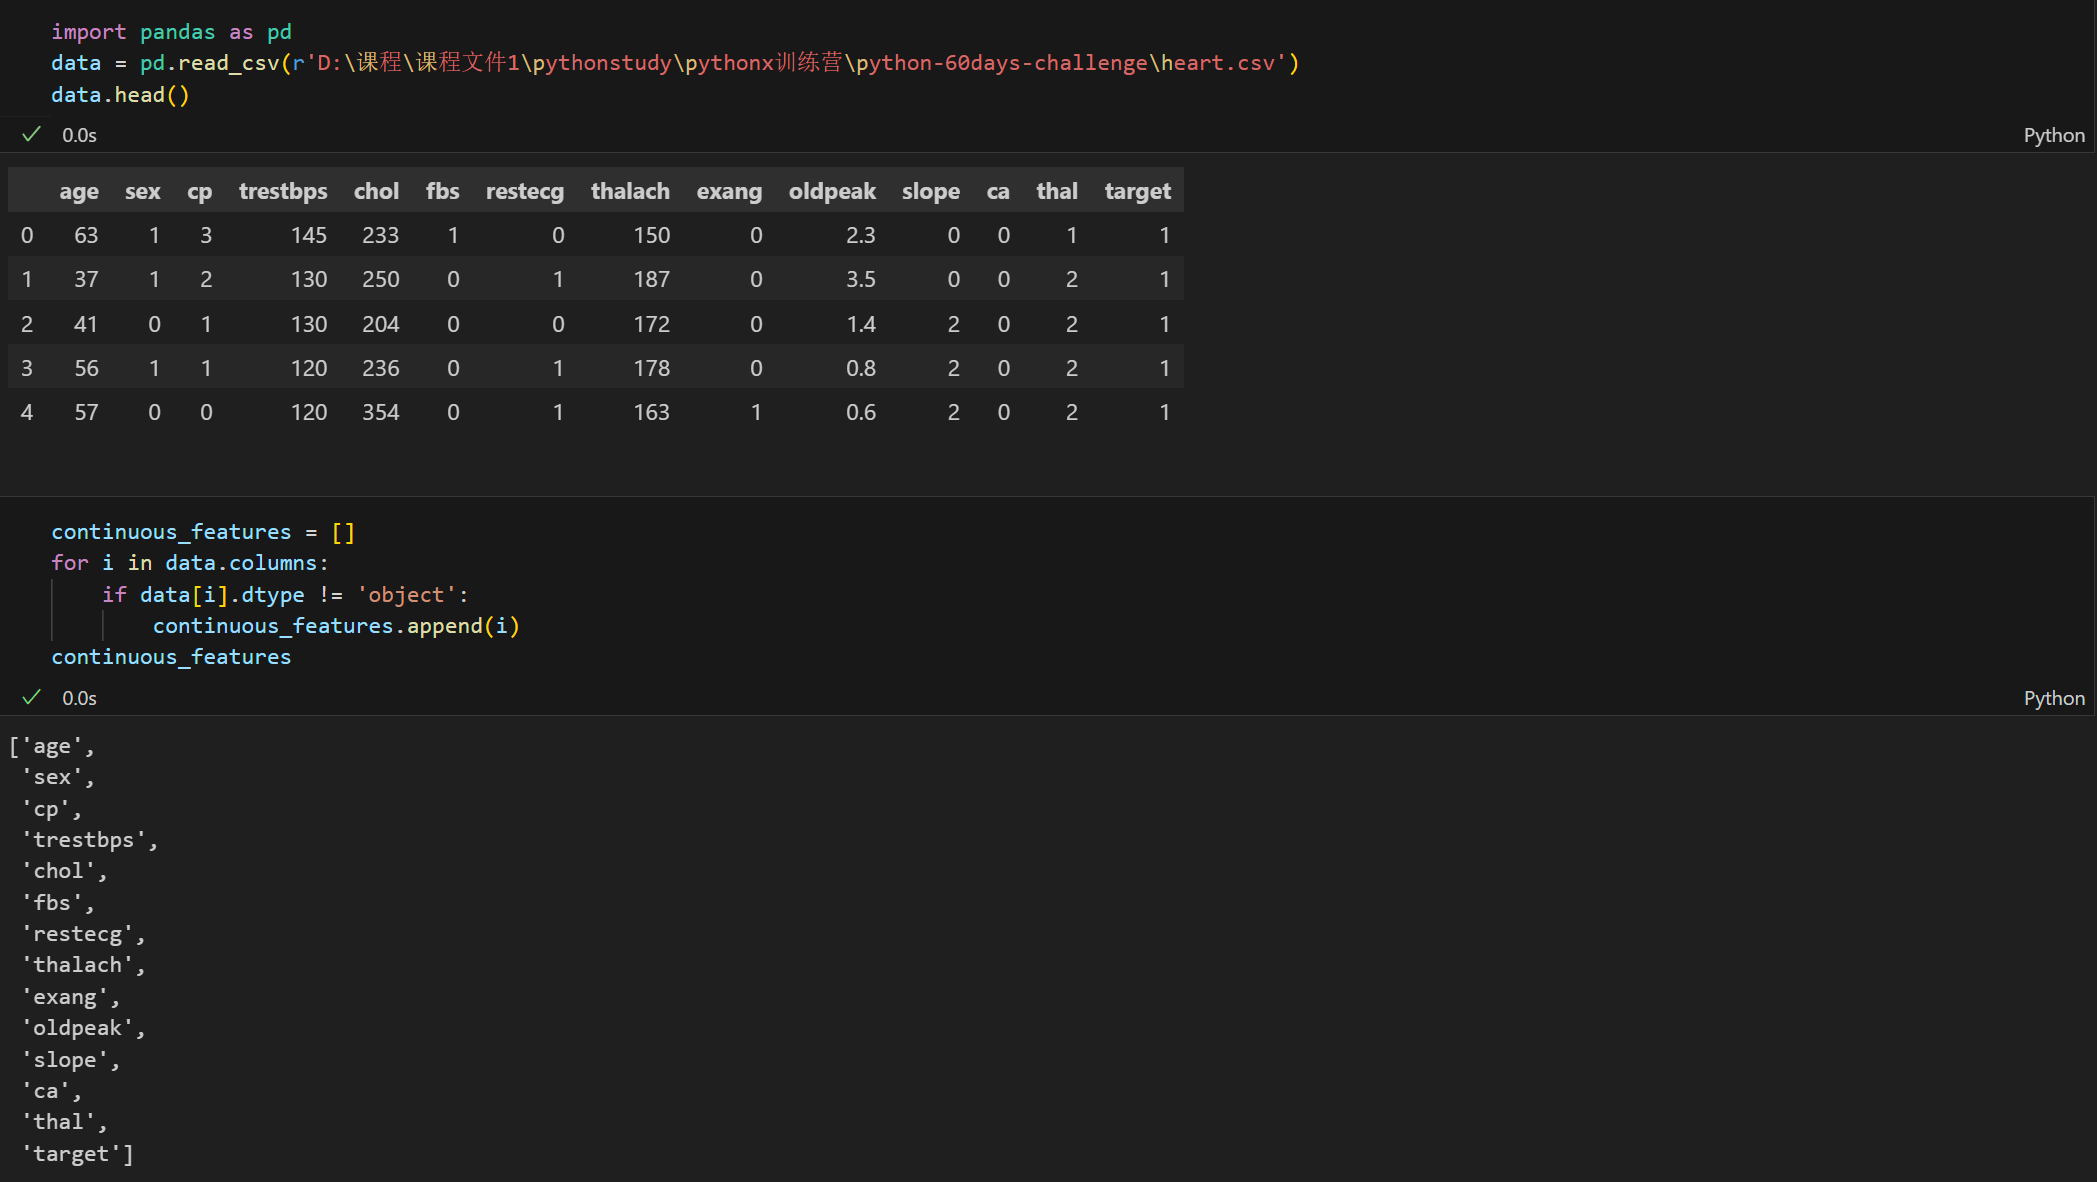Open language picker on the first cell's Python label
This screenshot has width=2097, height=1182.
click(2053, 135)
